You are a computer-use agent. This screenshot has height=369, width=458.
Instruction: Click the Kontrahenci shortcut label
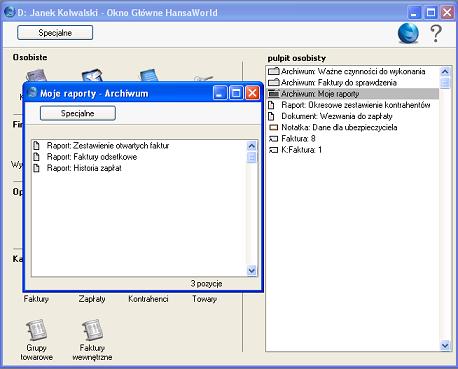(148, 299)
